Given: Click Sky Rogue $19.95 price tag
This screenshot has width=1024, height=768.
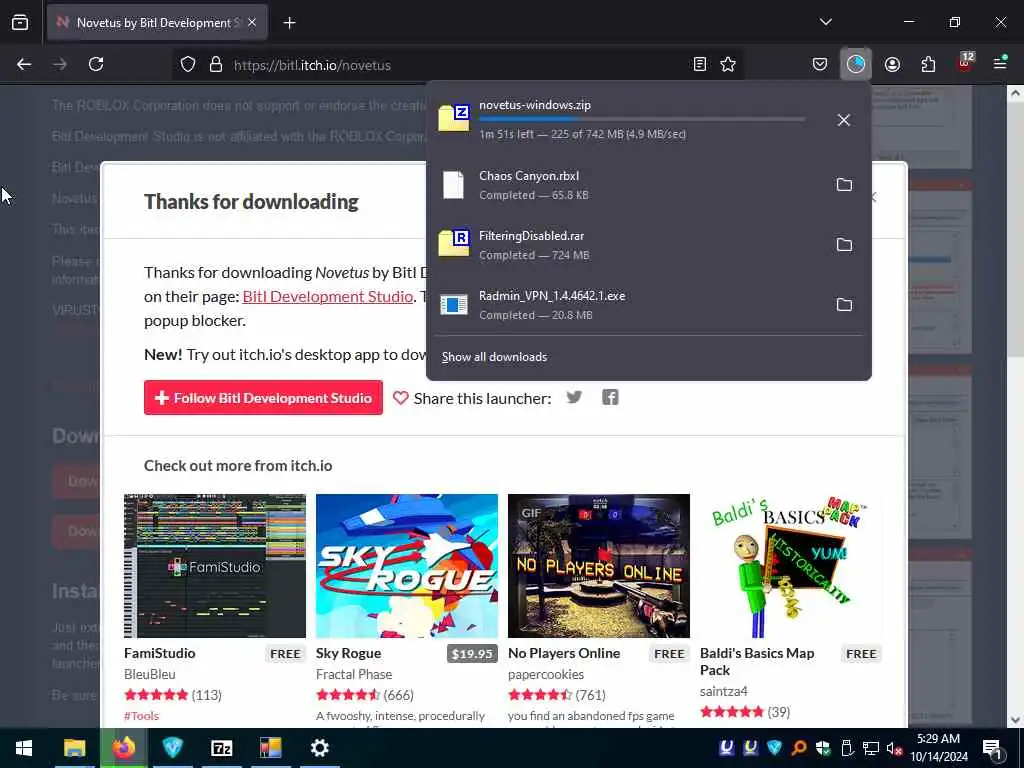Looking at the screenshot, I should (472, 654).
